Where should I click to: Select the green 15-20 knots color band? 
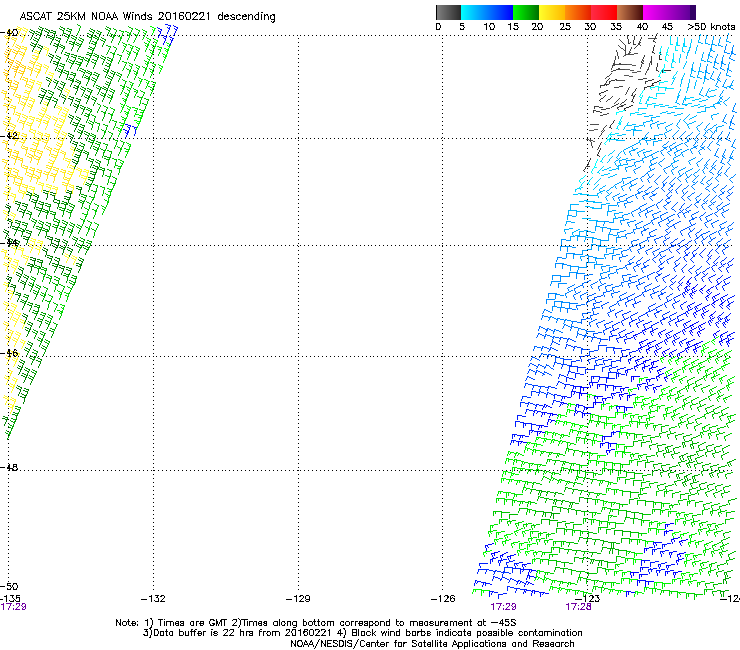pos(526,12)
